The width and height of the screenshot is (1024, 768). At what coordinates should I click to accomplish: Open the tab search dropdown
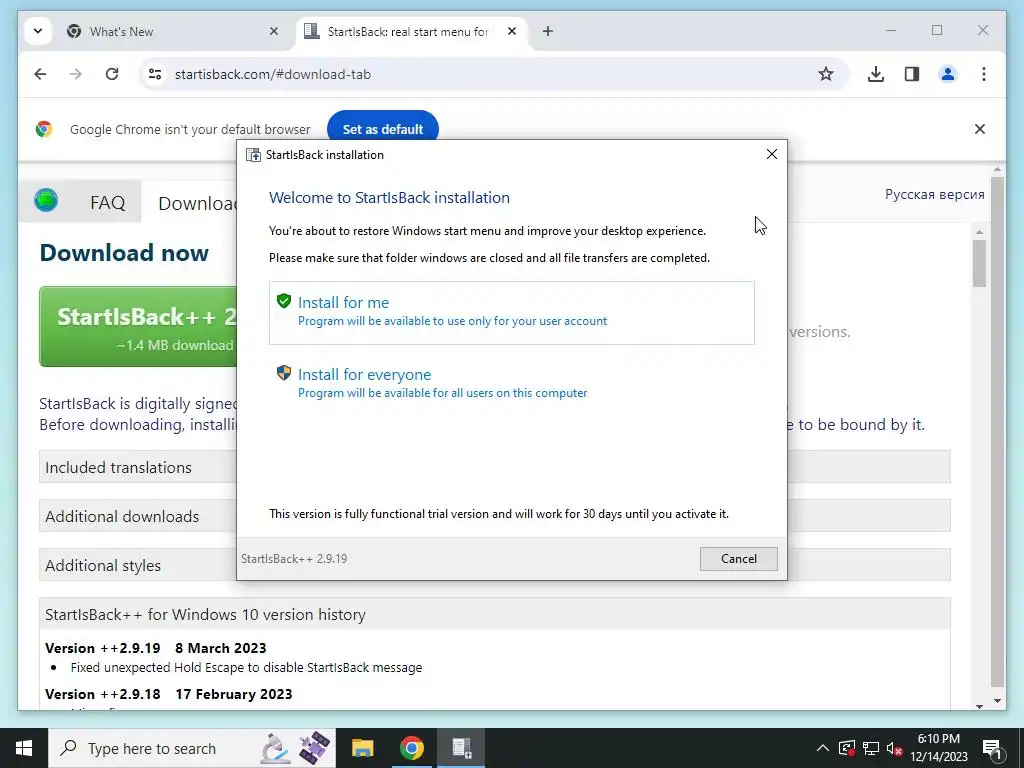pos(38,31)
